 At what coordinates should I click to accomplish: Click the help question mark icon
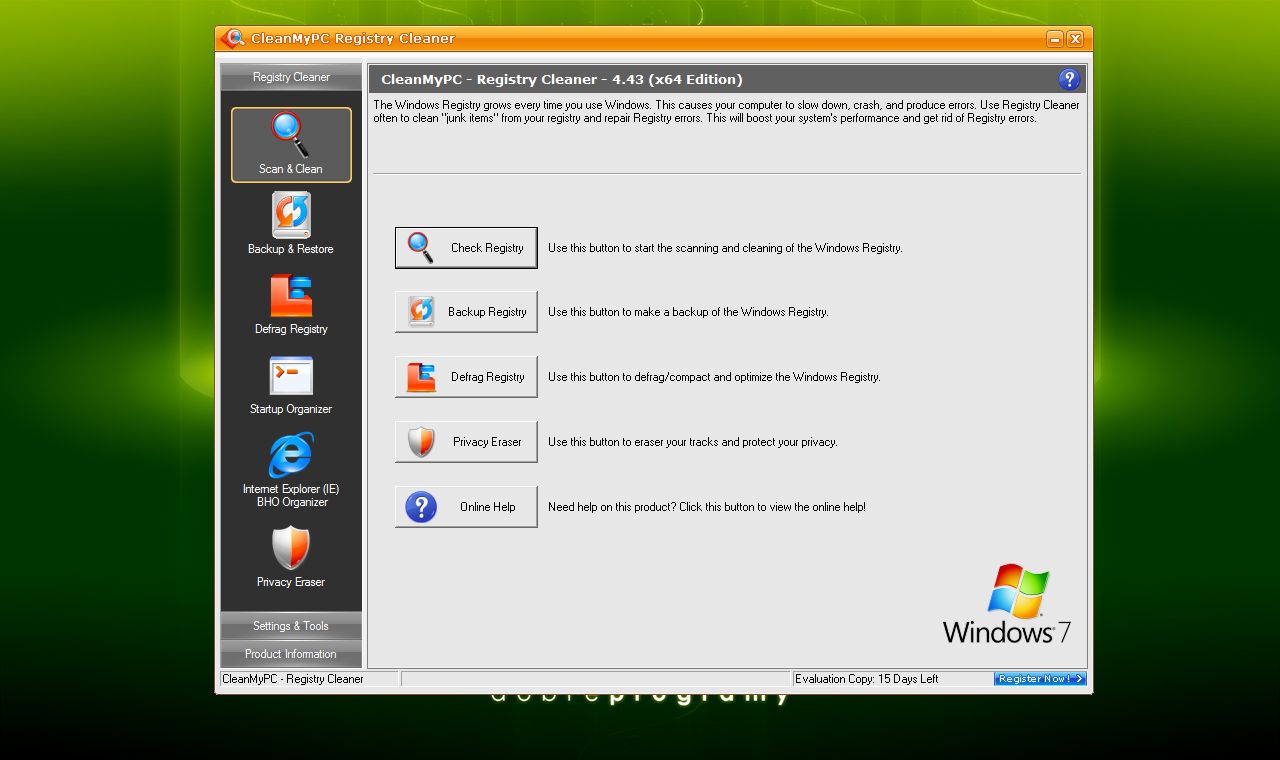1068,79
